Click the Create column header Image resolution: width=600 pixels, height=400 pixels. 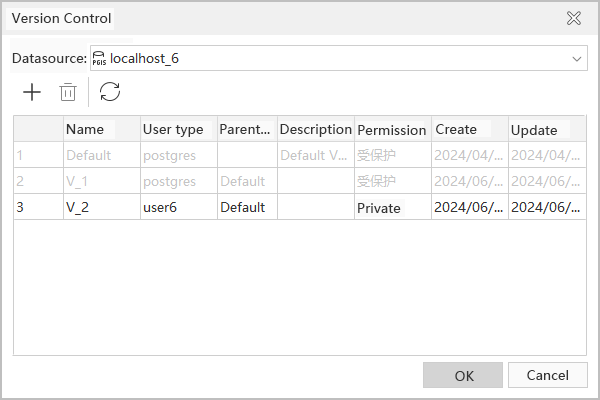pos(456,129)
